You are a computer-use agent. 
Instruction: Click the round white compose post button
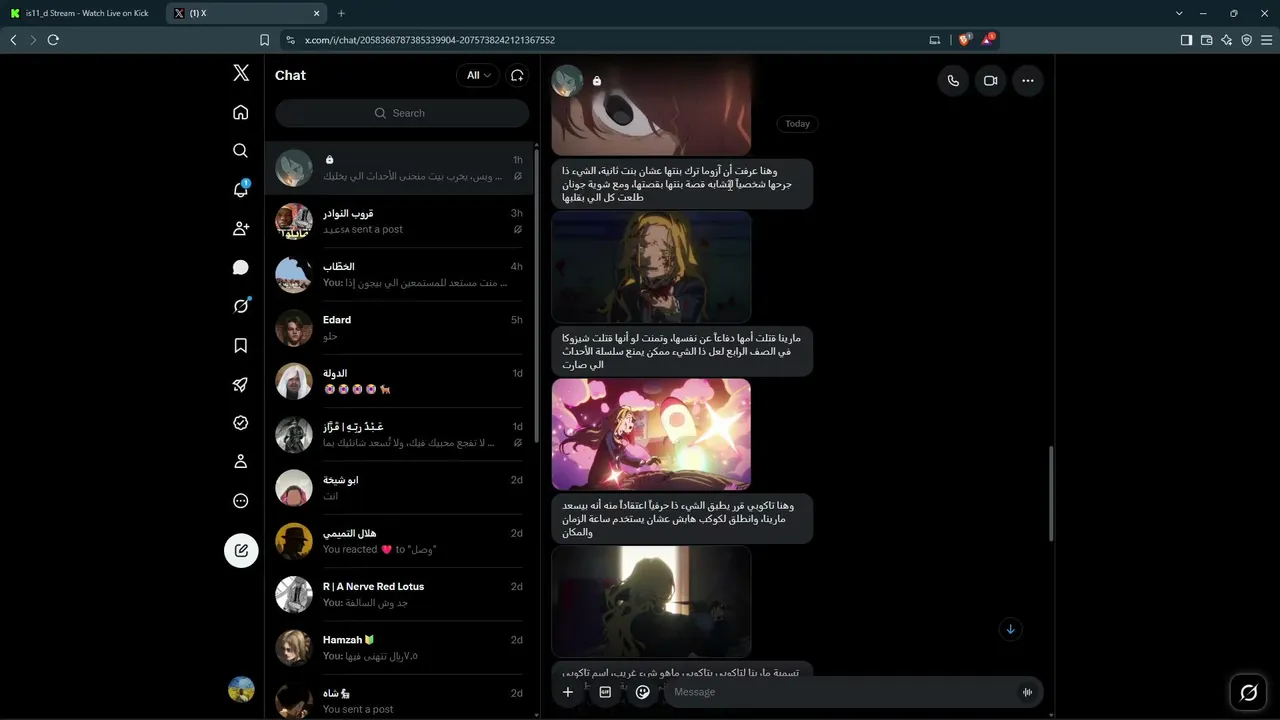(241, 550)
